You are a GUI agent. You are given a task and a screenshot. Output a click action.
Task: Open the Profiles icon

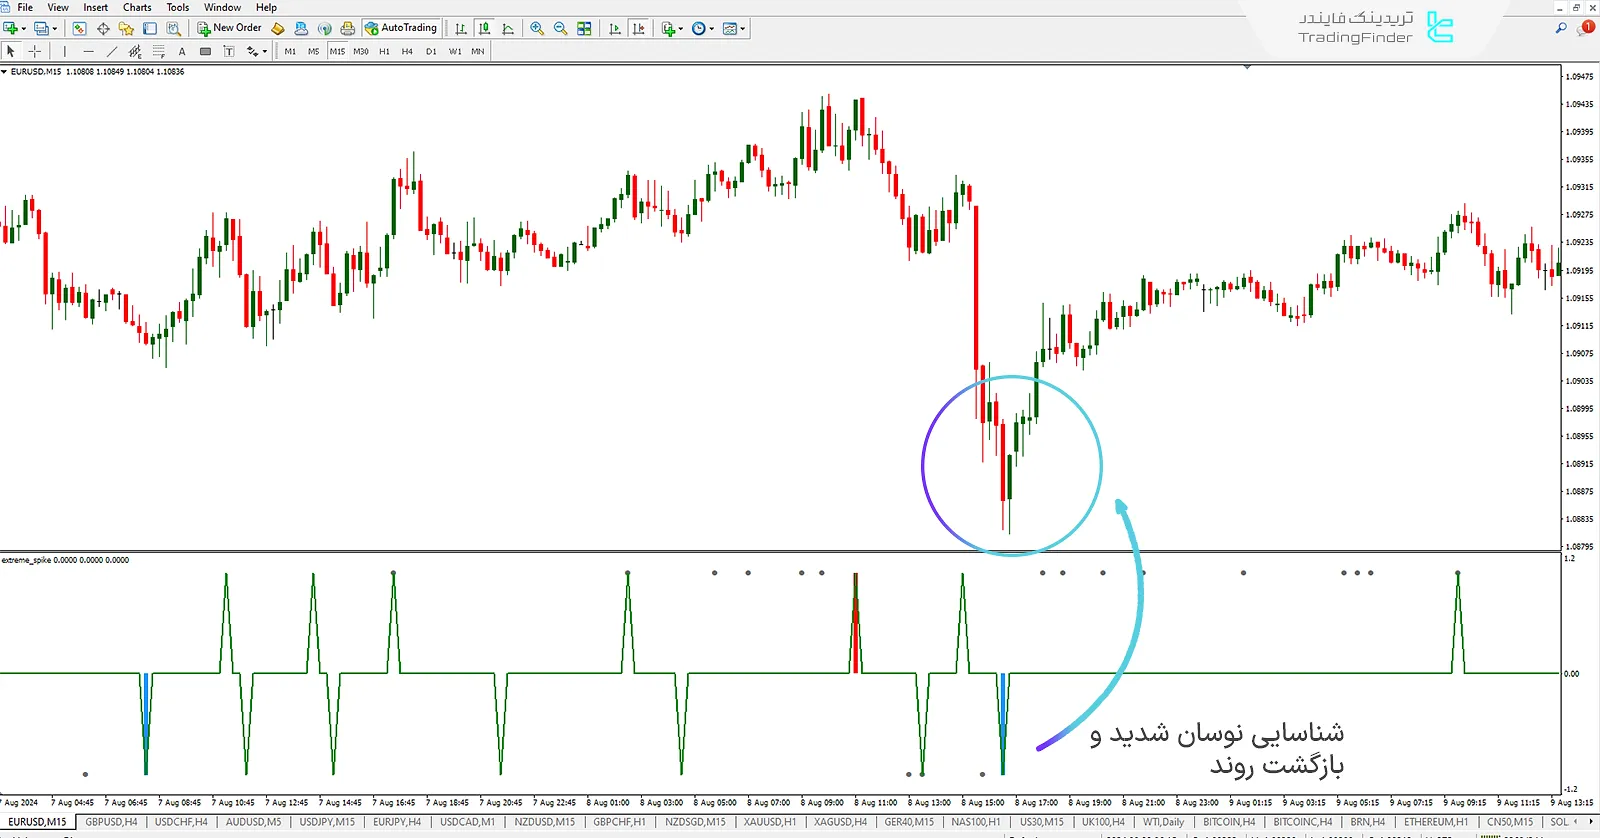[41, 29]
